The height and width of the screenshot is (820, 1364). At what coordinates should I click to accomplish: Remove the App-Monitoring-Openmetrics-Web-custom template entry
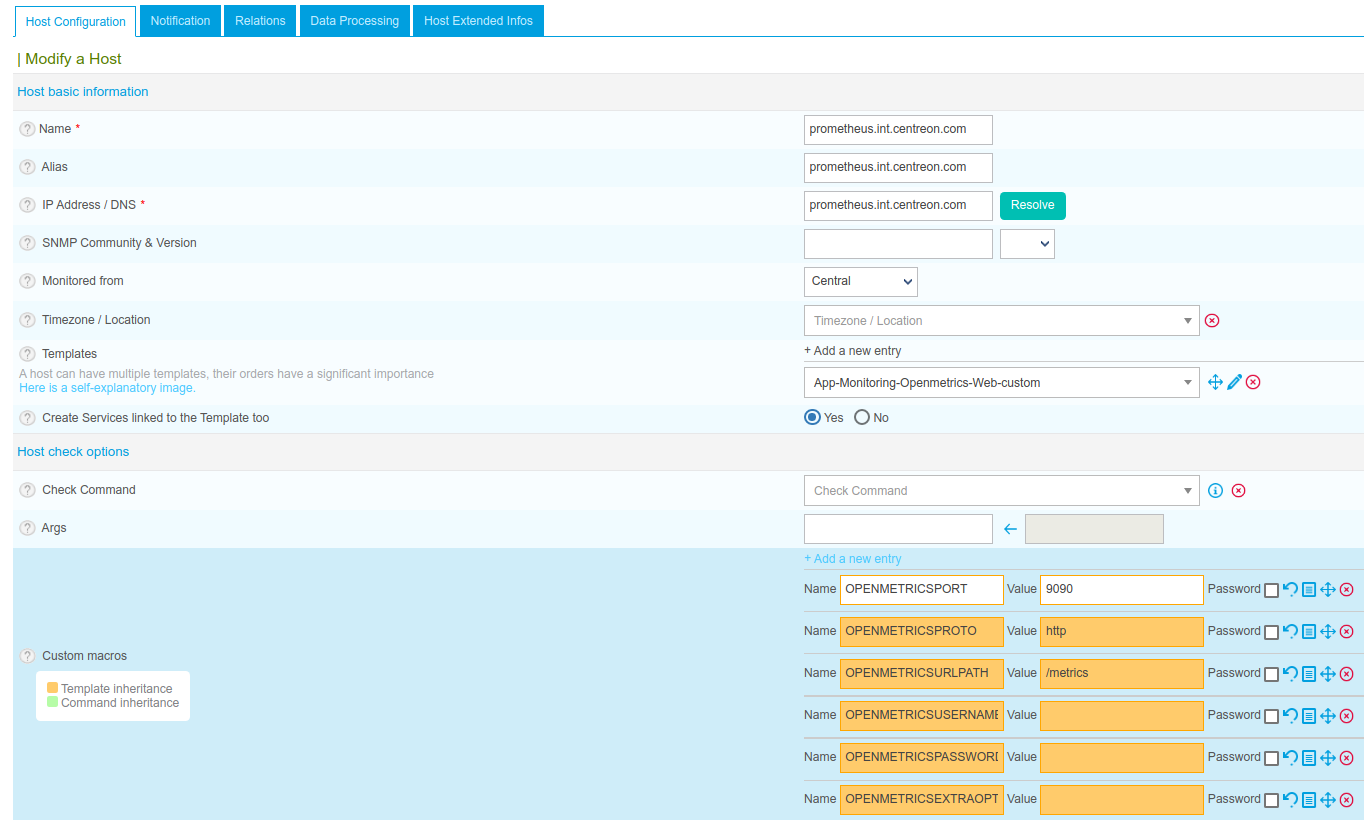[x=1253, y=382]
